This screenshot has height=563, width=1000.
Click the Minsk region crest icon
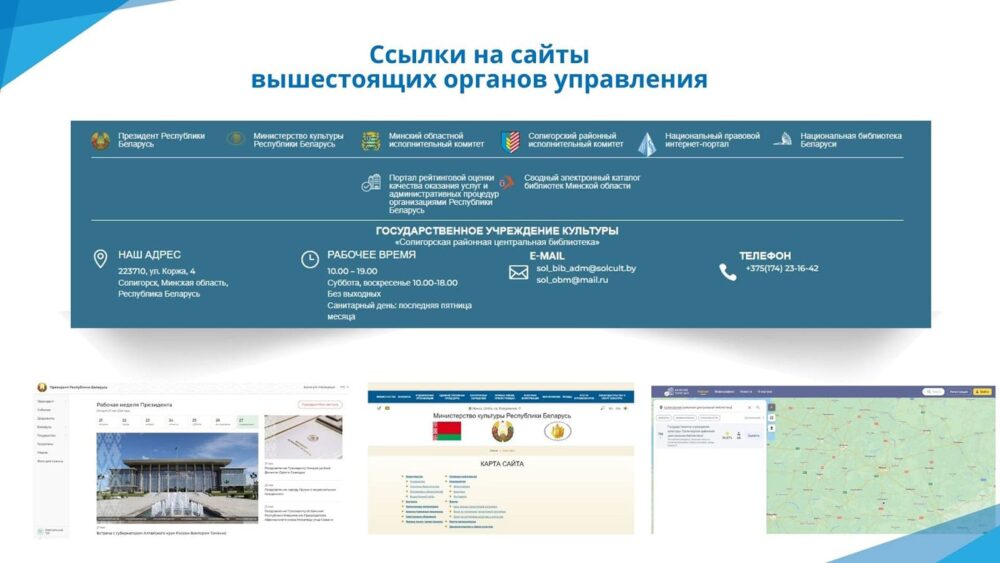[371, 141]
